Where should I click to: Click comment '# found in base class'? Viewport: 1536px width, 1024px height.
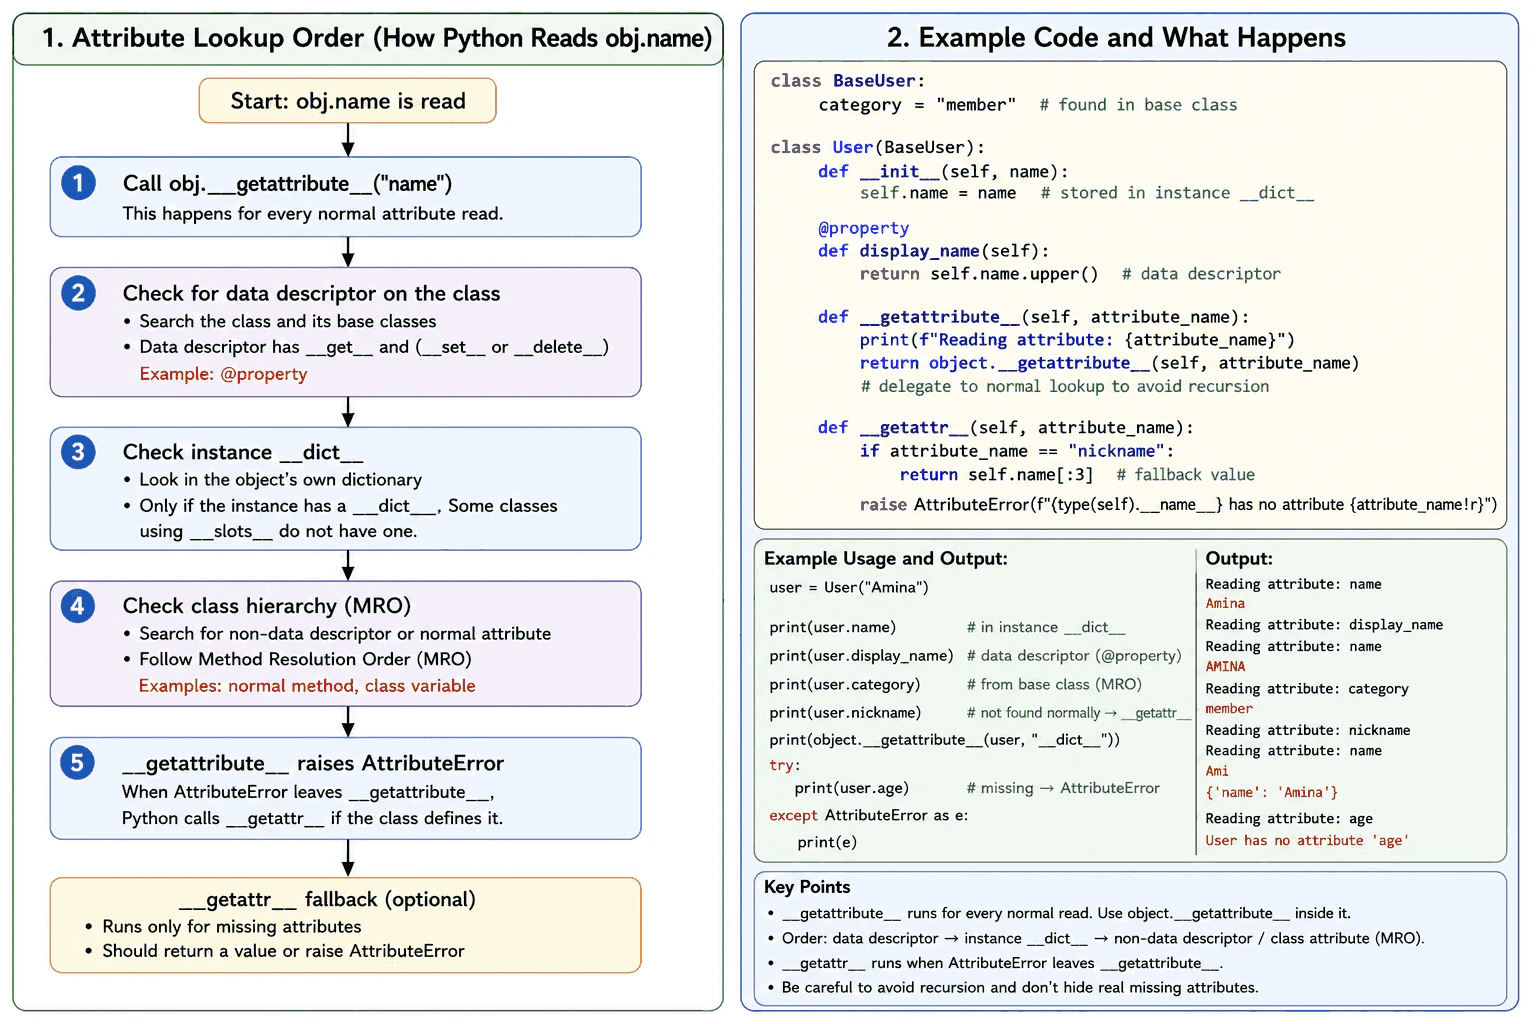coord(1138,105)
